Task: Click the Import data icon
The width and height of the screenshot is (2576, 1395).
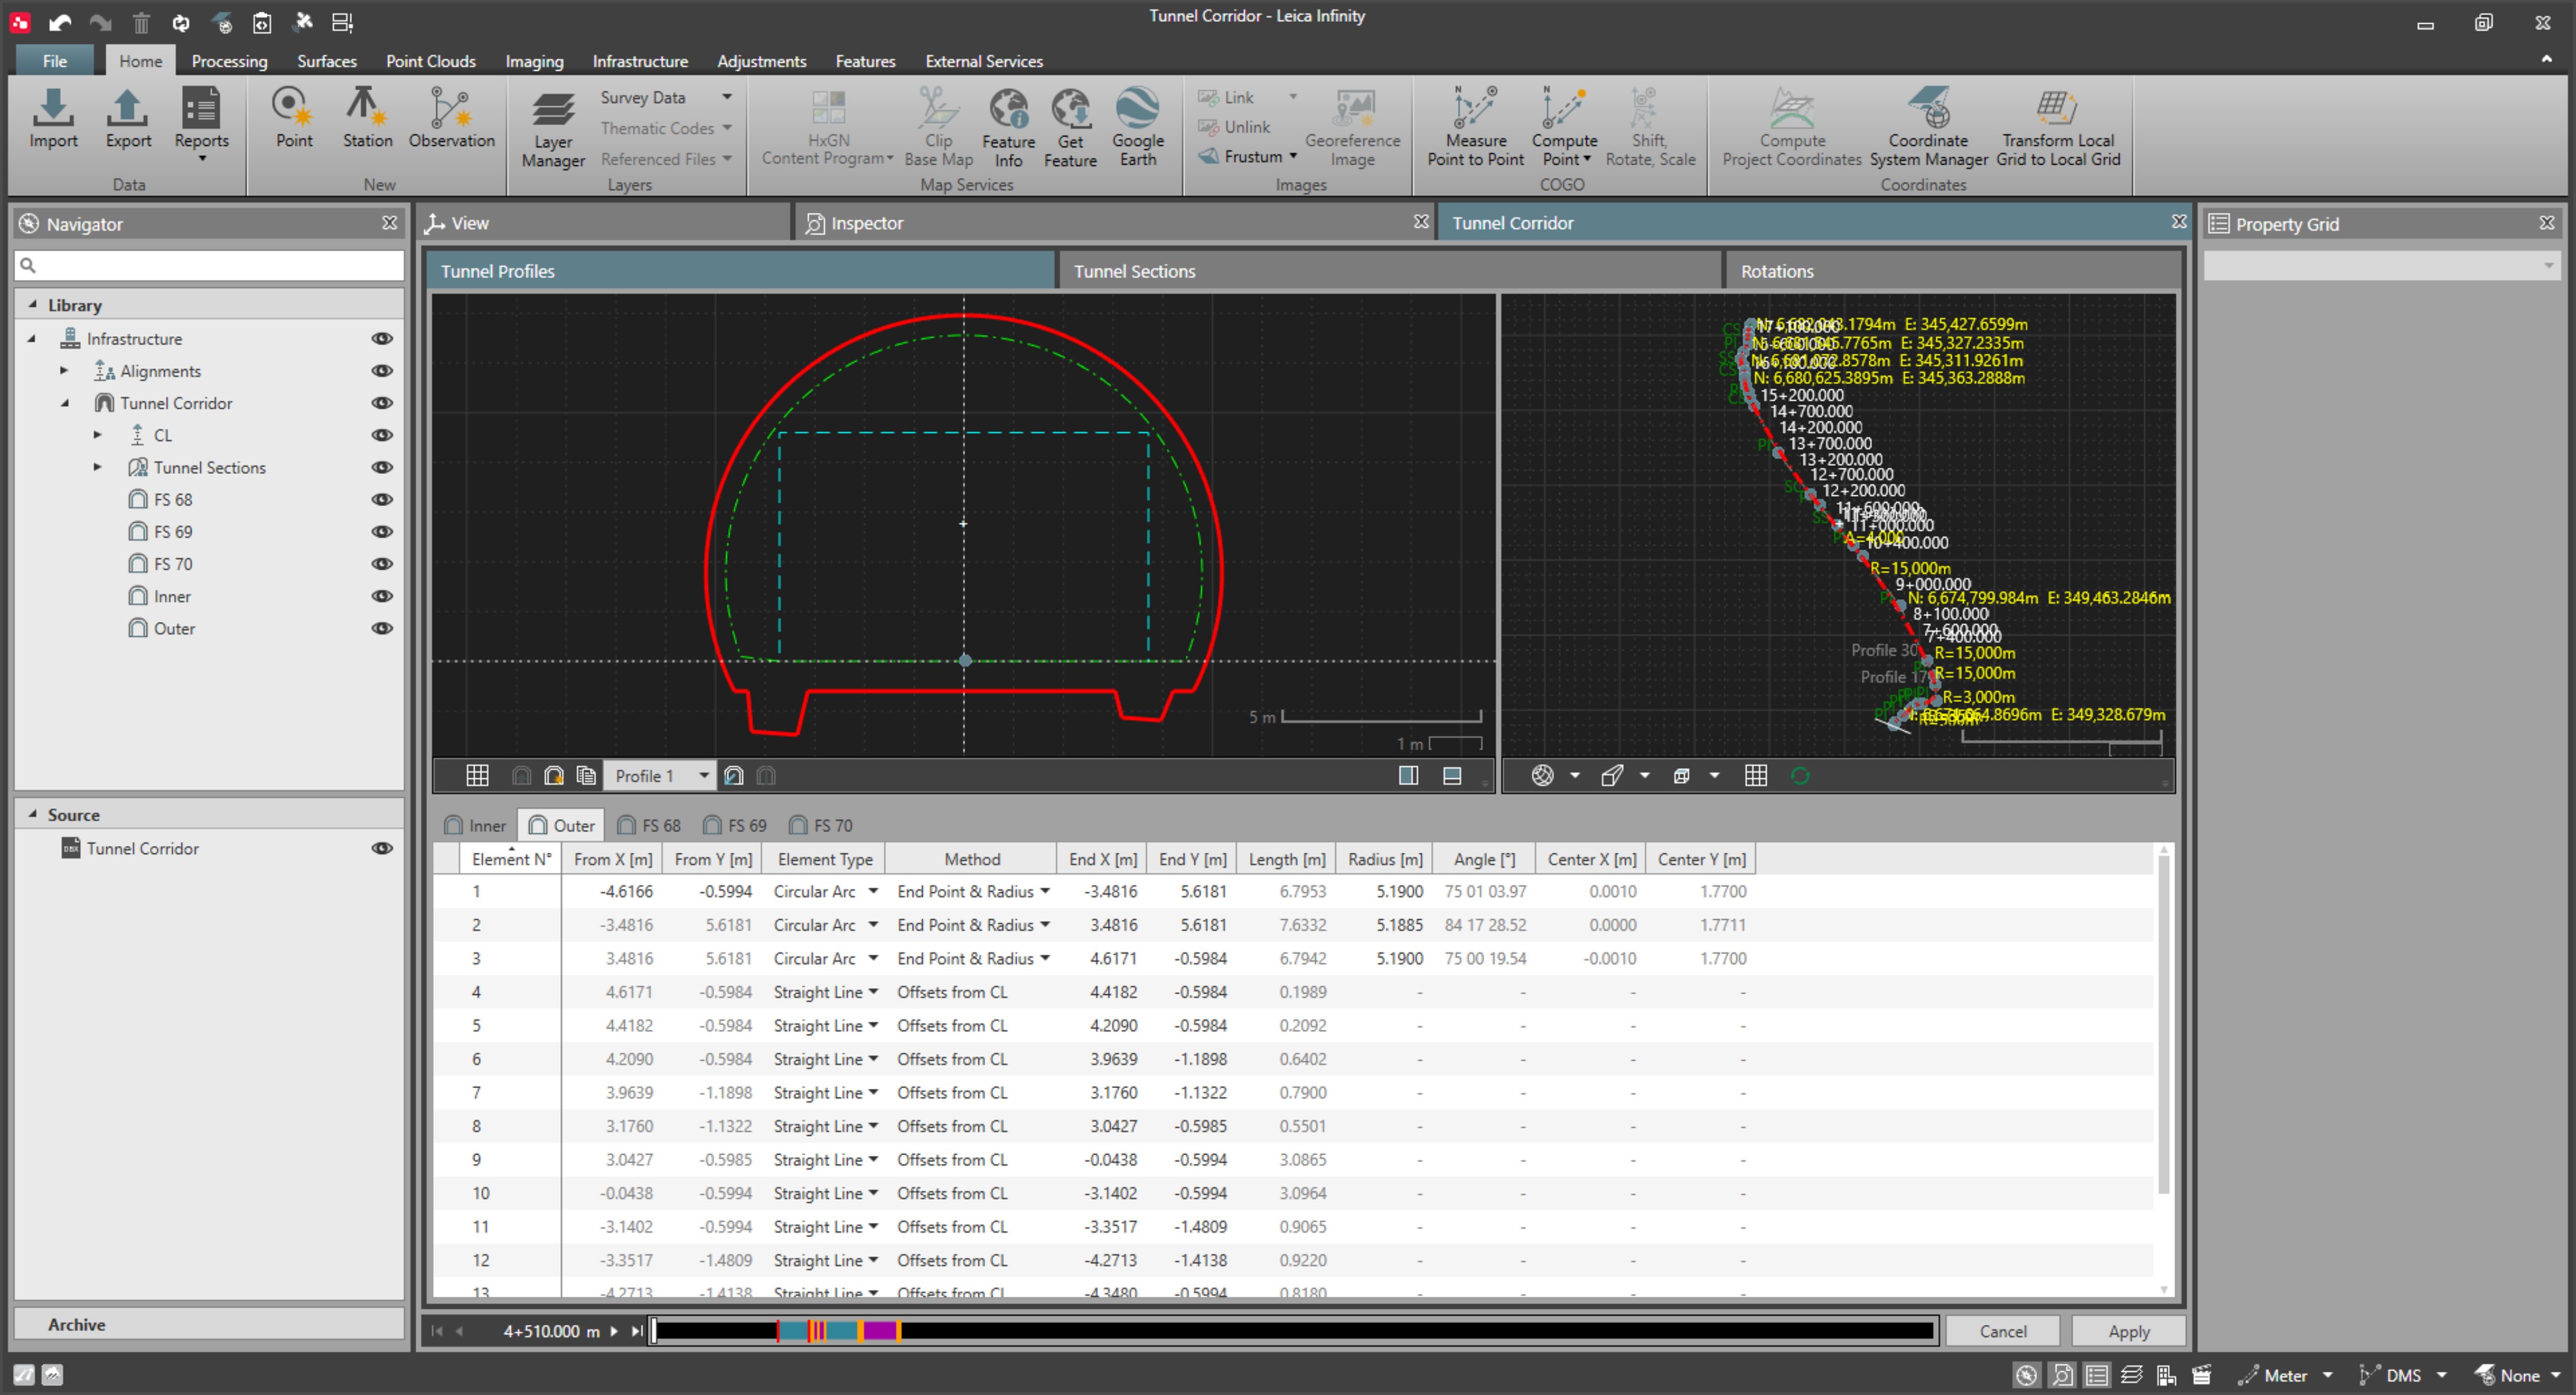Action: [53, 119]
